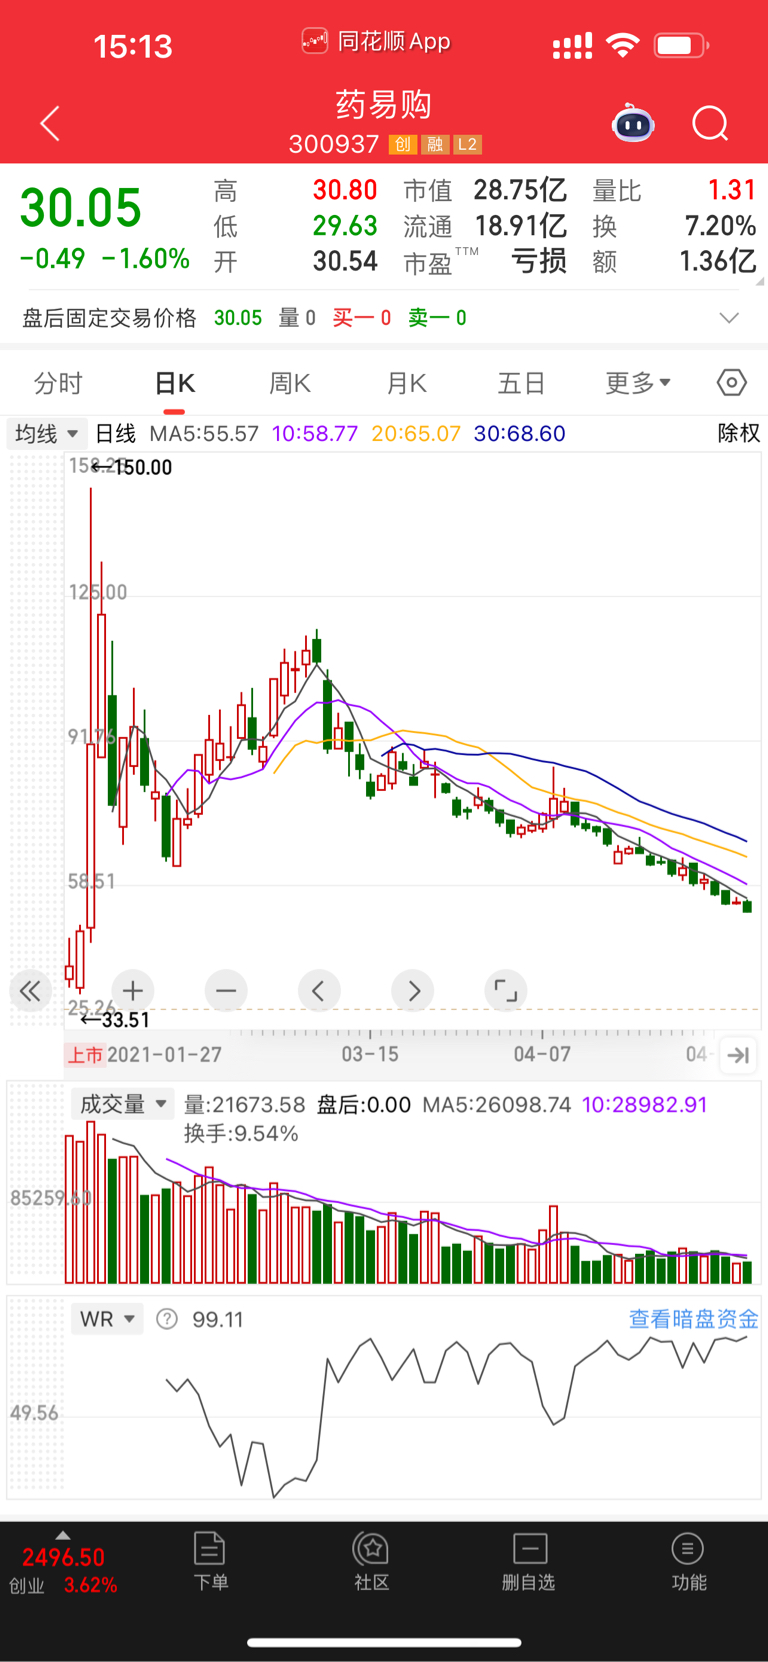Tap MA 30:68.60 blue legend
This screenshot has width=768, height=1662.
[x=520, y=434]
